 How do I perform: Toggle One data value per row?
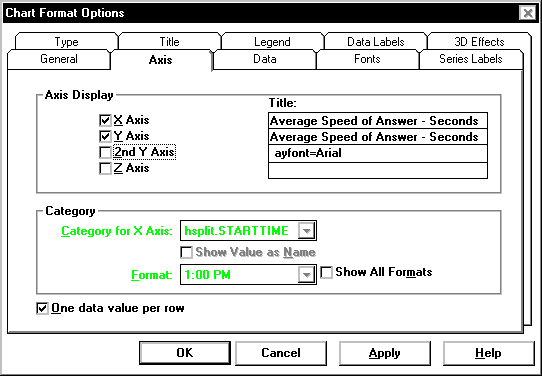point(42,308)
